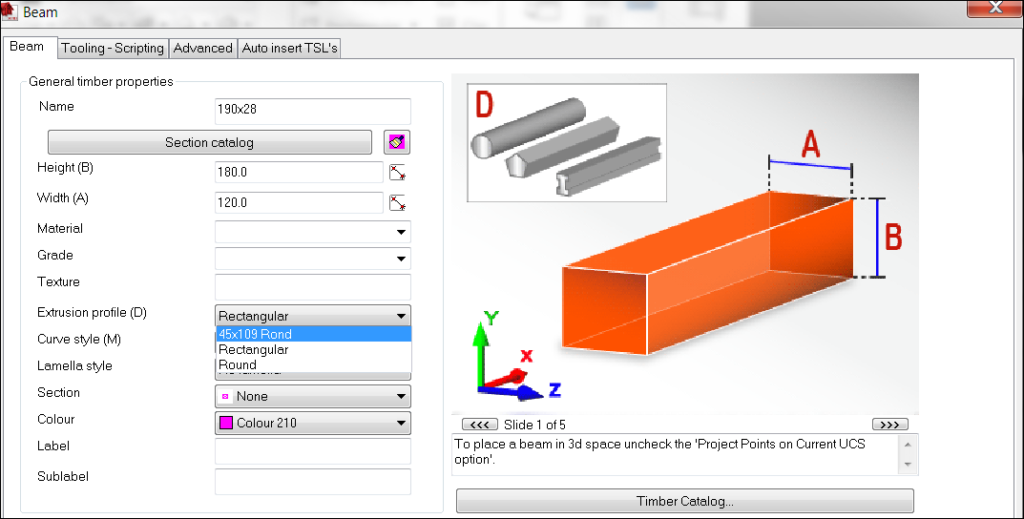Click the Texture input field
Viewport: 1024px width, 519px height.
pos(313,287)
